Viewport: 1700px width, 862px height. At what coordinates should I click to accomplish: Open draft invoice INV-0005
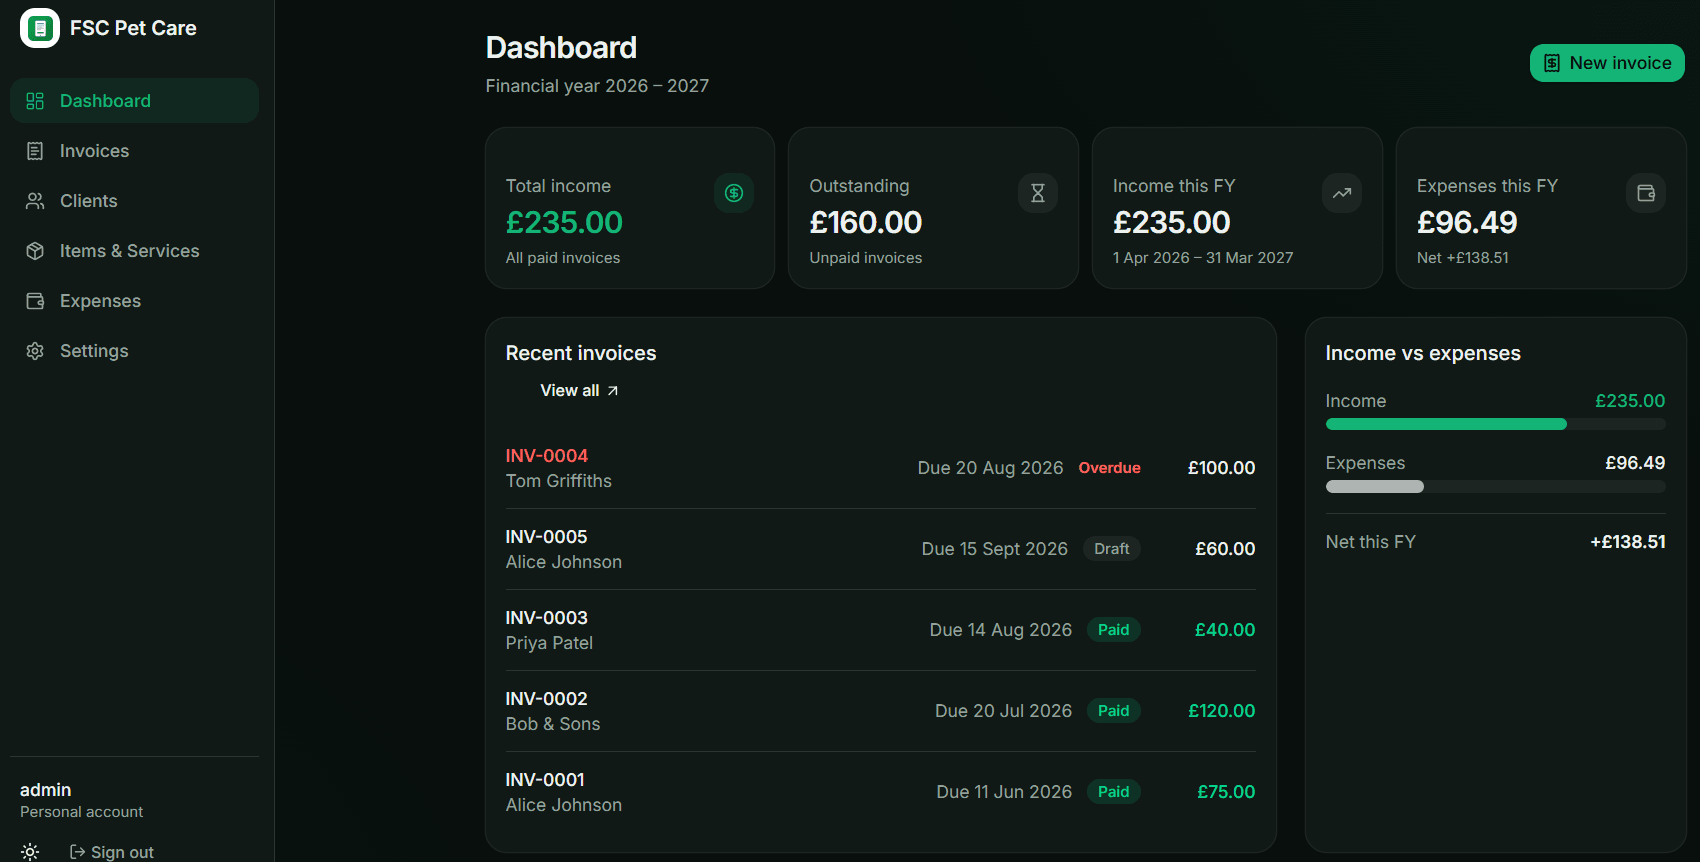[880, 549]
